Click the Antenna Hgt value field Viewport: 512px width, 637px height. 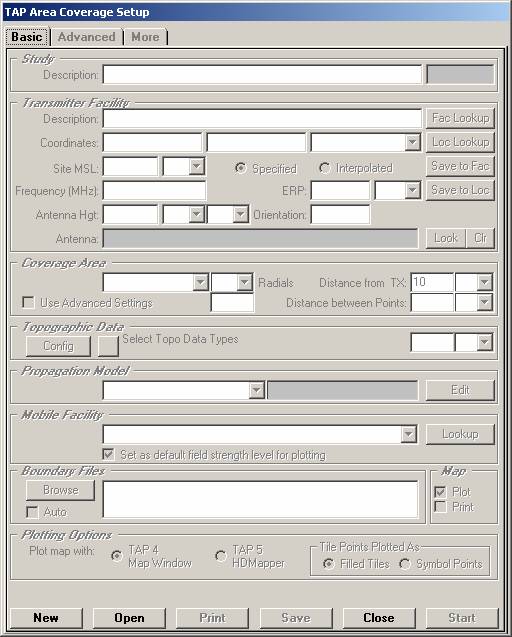[x=130, y=214]
